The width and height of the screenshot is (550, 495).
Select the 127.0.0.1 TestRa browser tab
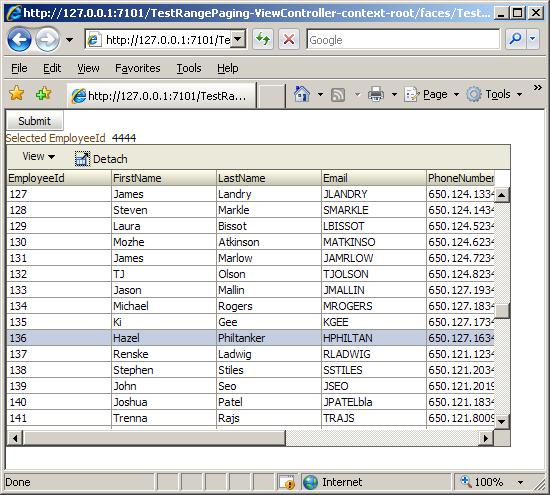pos(161,95)
